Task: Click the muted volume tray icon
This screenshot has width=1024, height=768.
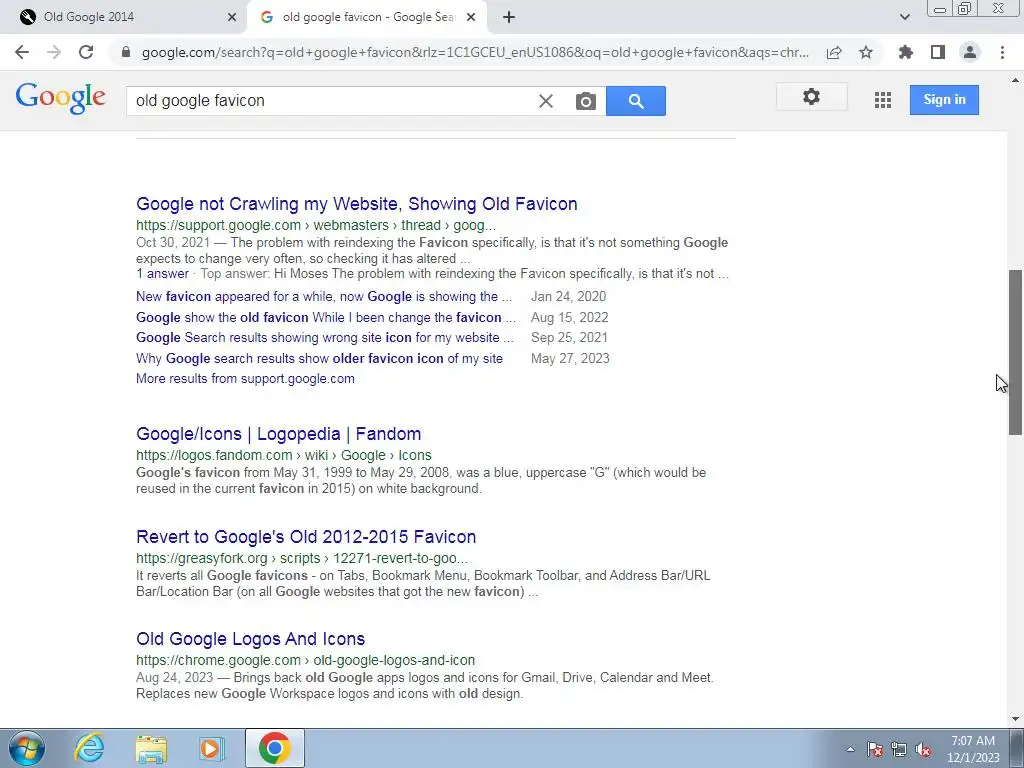Action: point(923,749)
